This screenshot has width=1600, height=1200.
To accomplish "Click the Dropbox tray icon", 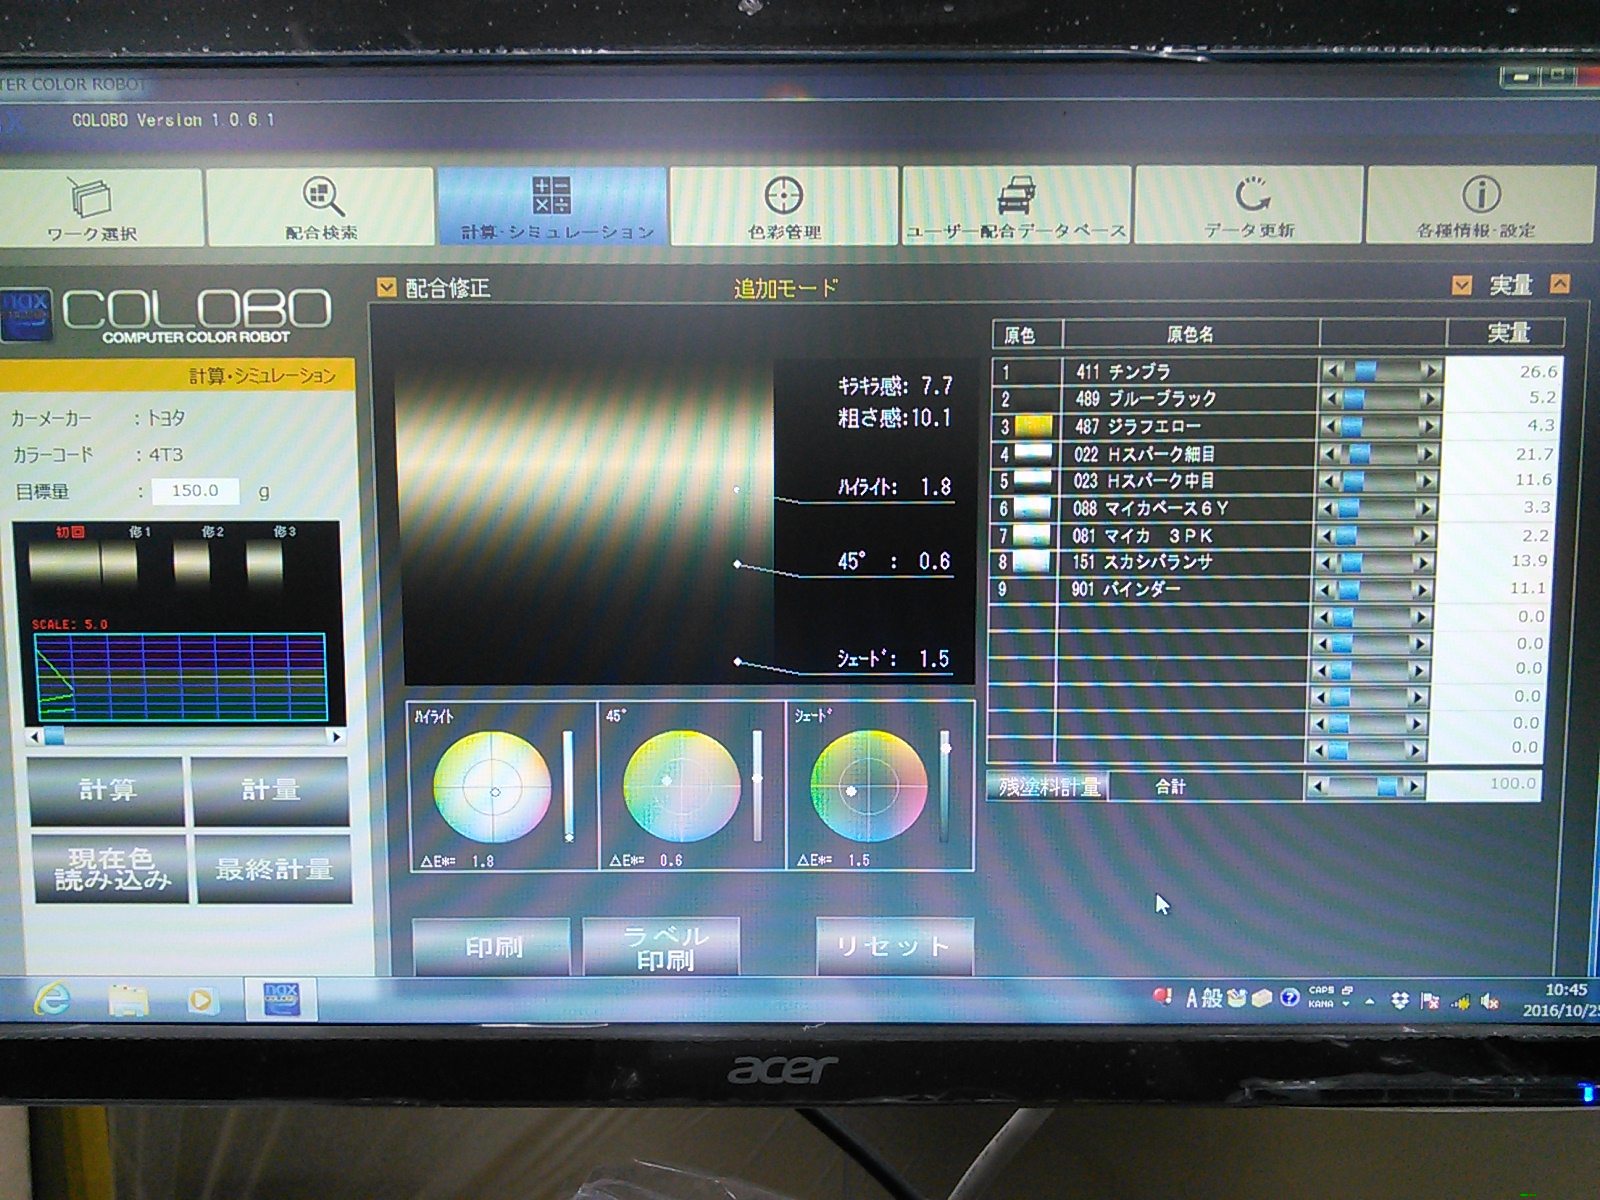I will click(x=1400, y=1000).
